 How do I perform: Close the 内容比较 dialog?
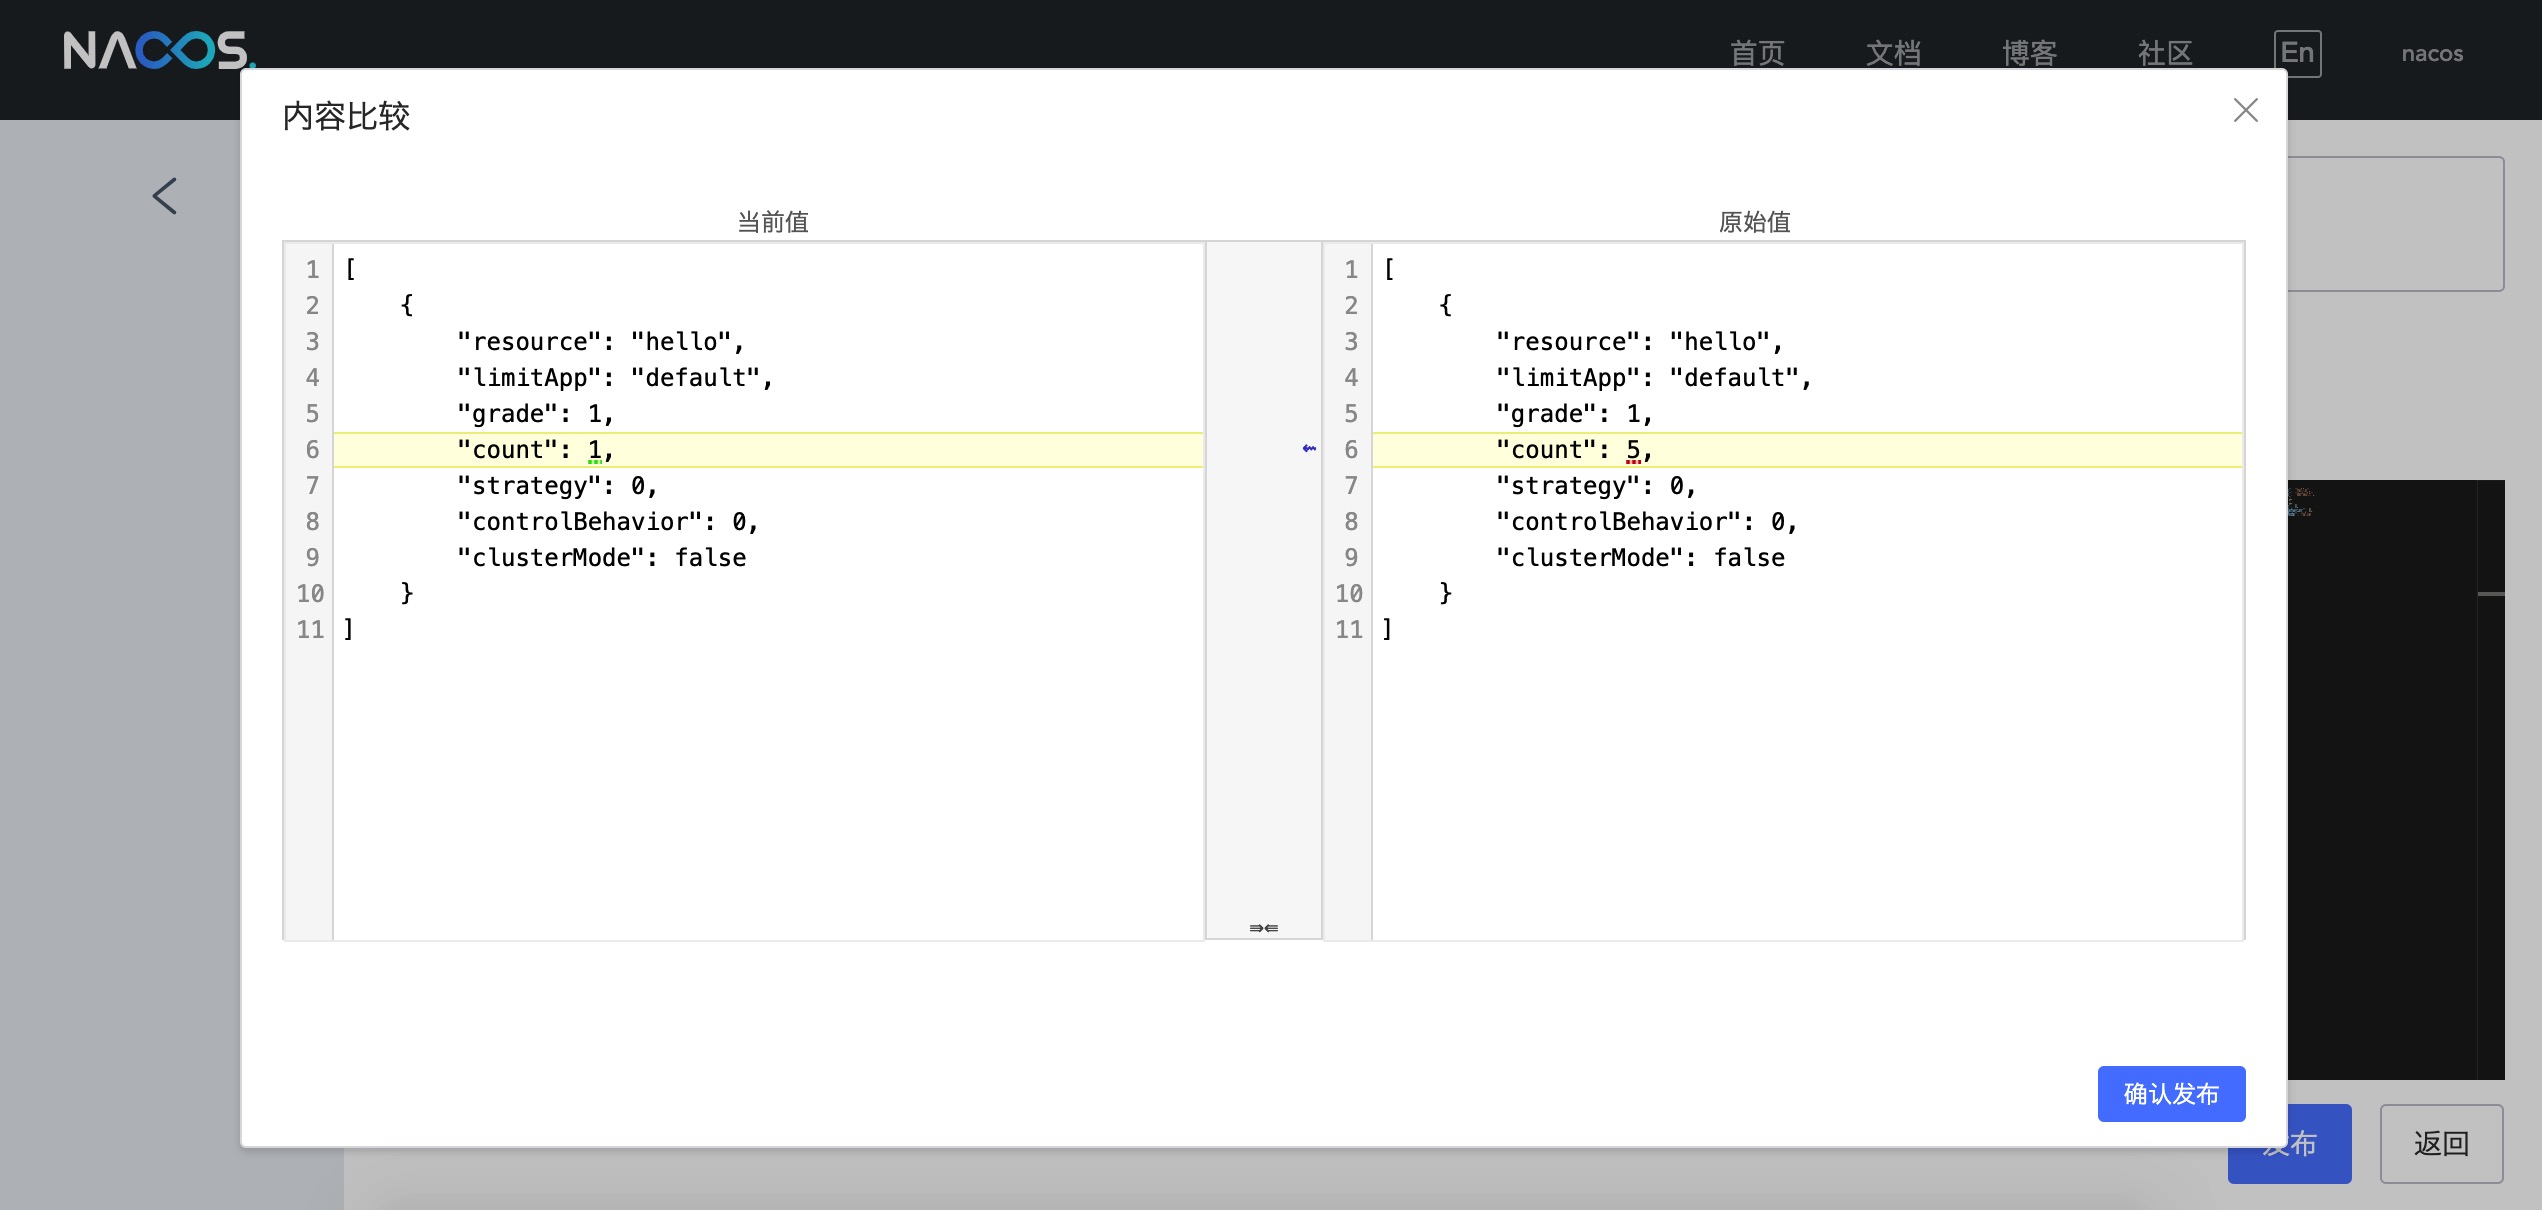[x=2245, y=110]
